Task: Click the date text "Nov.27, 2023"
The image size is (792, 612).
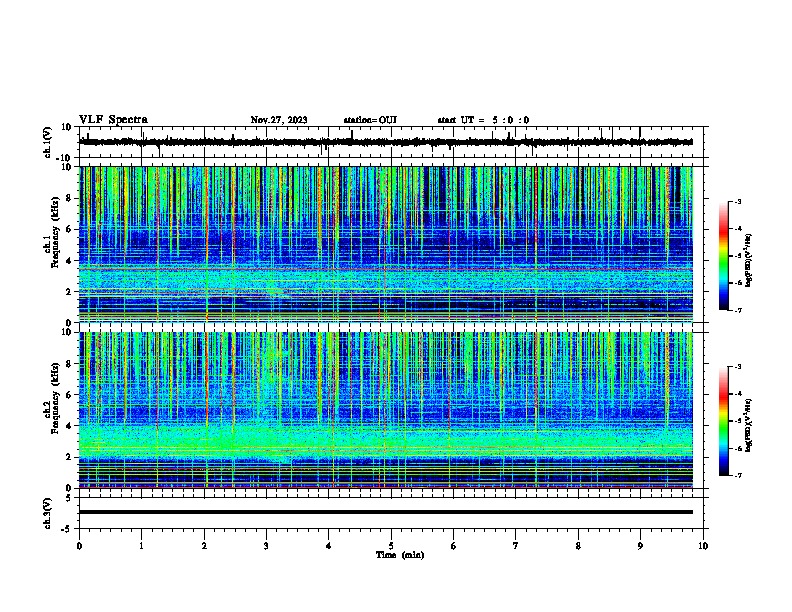Action: point(279,120)
